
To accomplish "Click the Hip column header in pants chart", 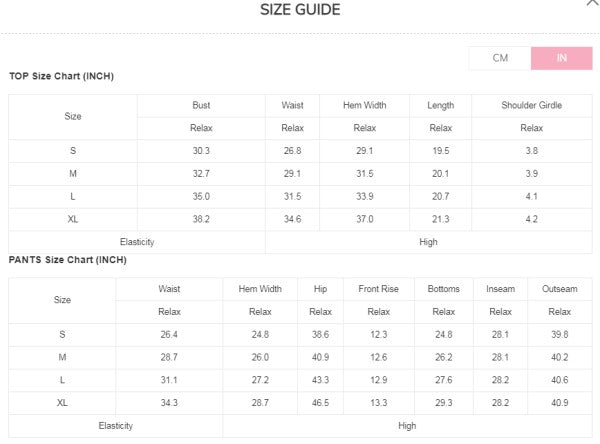I will (x=320, y=289).
